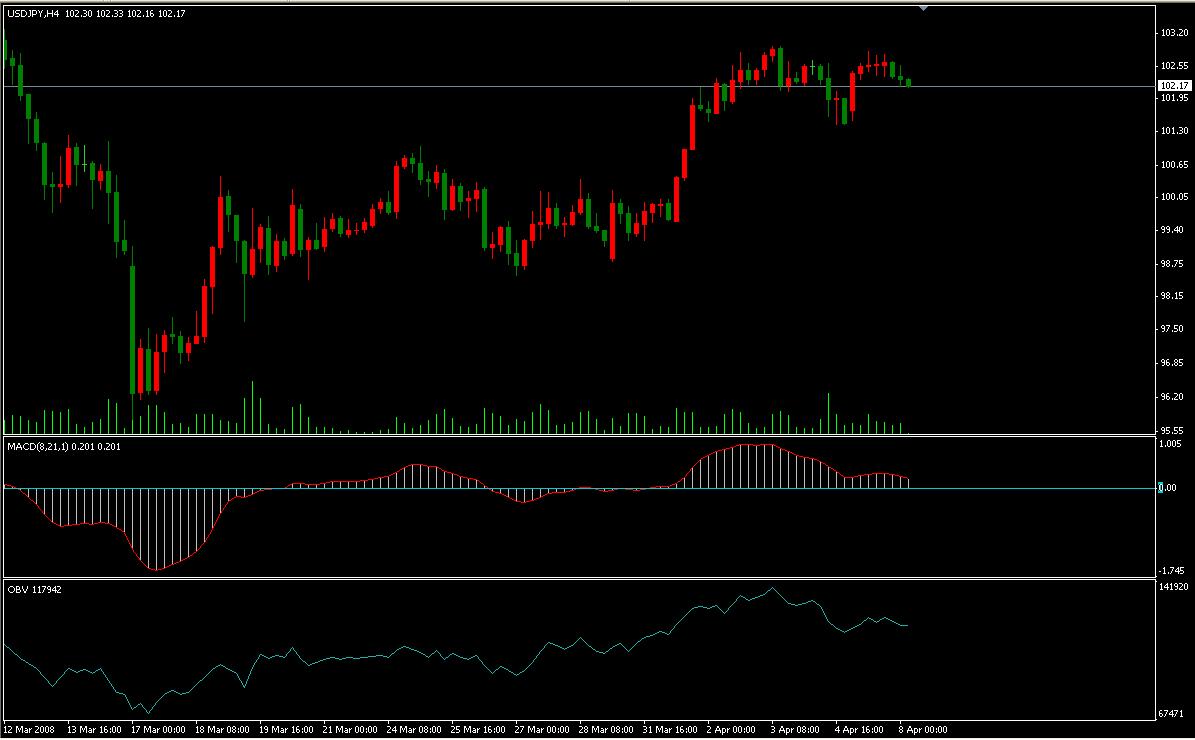Click the 141920 OBV scale value
1195x740 pixels.
pyautogui.click(x=1173, y=587)
